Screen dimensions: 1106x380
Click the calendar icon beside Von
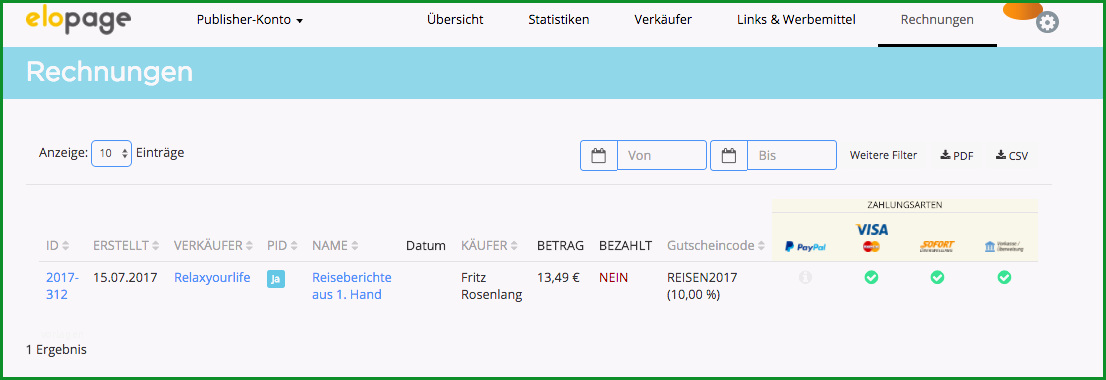click(x=599, y=155)
